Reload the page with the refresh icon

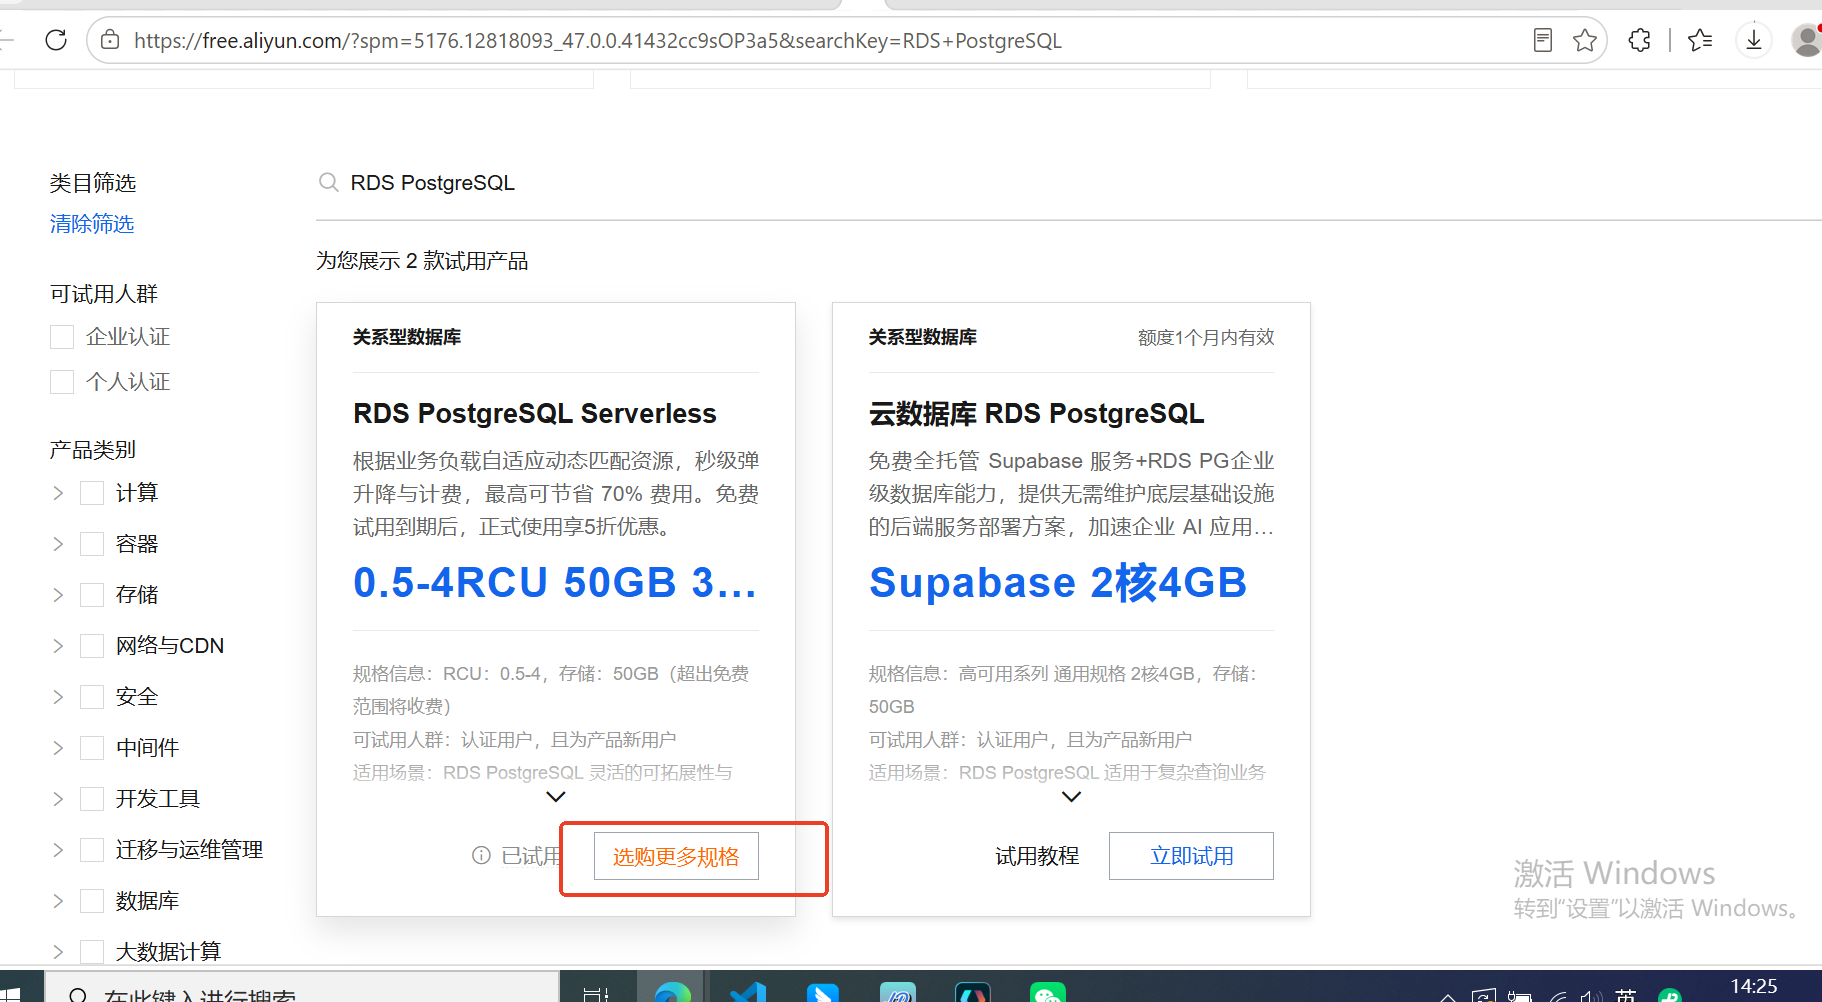click(x=56, y=40)
